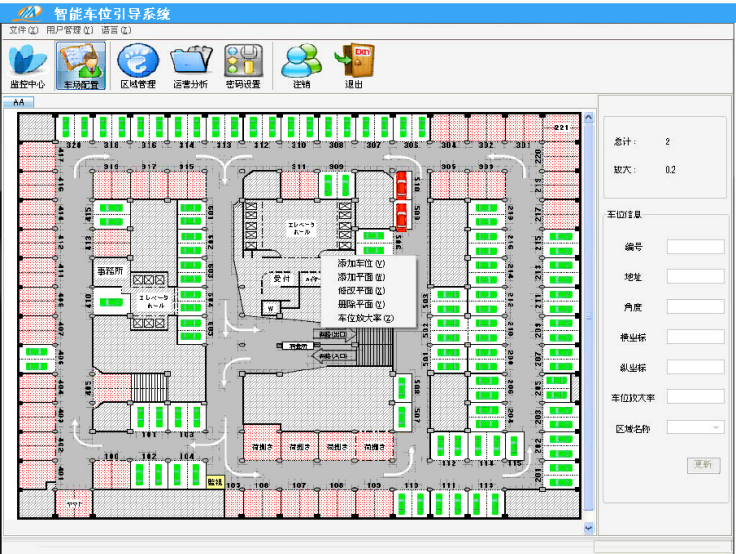Select the 车场配置 toolbar icon
The height and width of the screenshot is (554, 736).
[x=82, y=66]
